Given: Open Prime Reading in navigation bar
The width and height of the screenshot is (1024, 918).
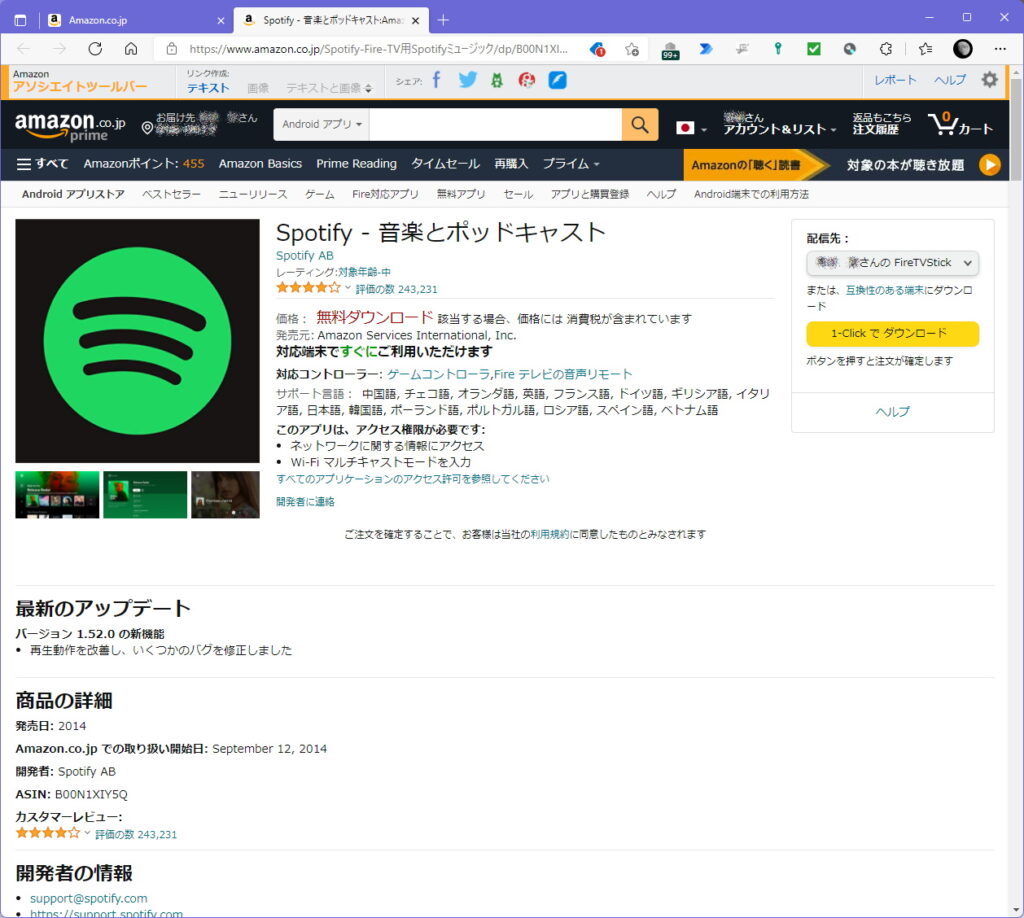Looking at the screenshot, I should [357, 164].
